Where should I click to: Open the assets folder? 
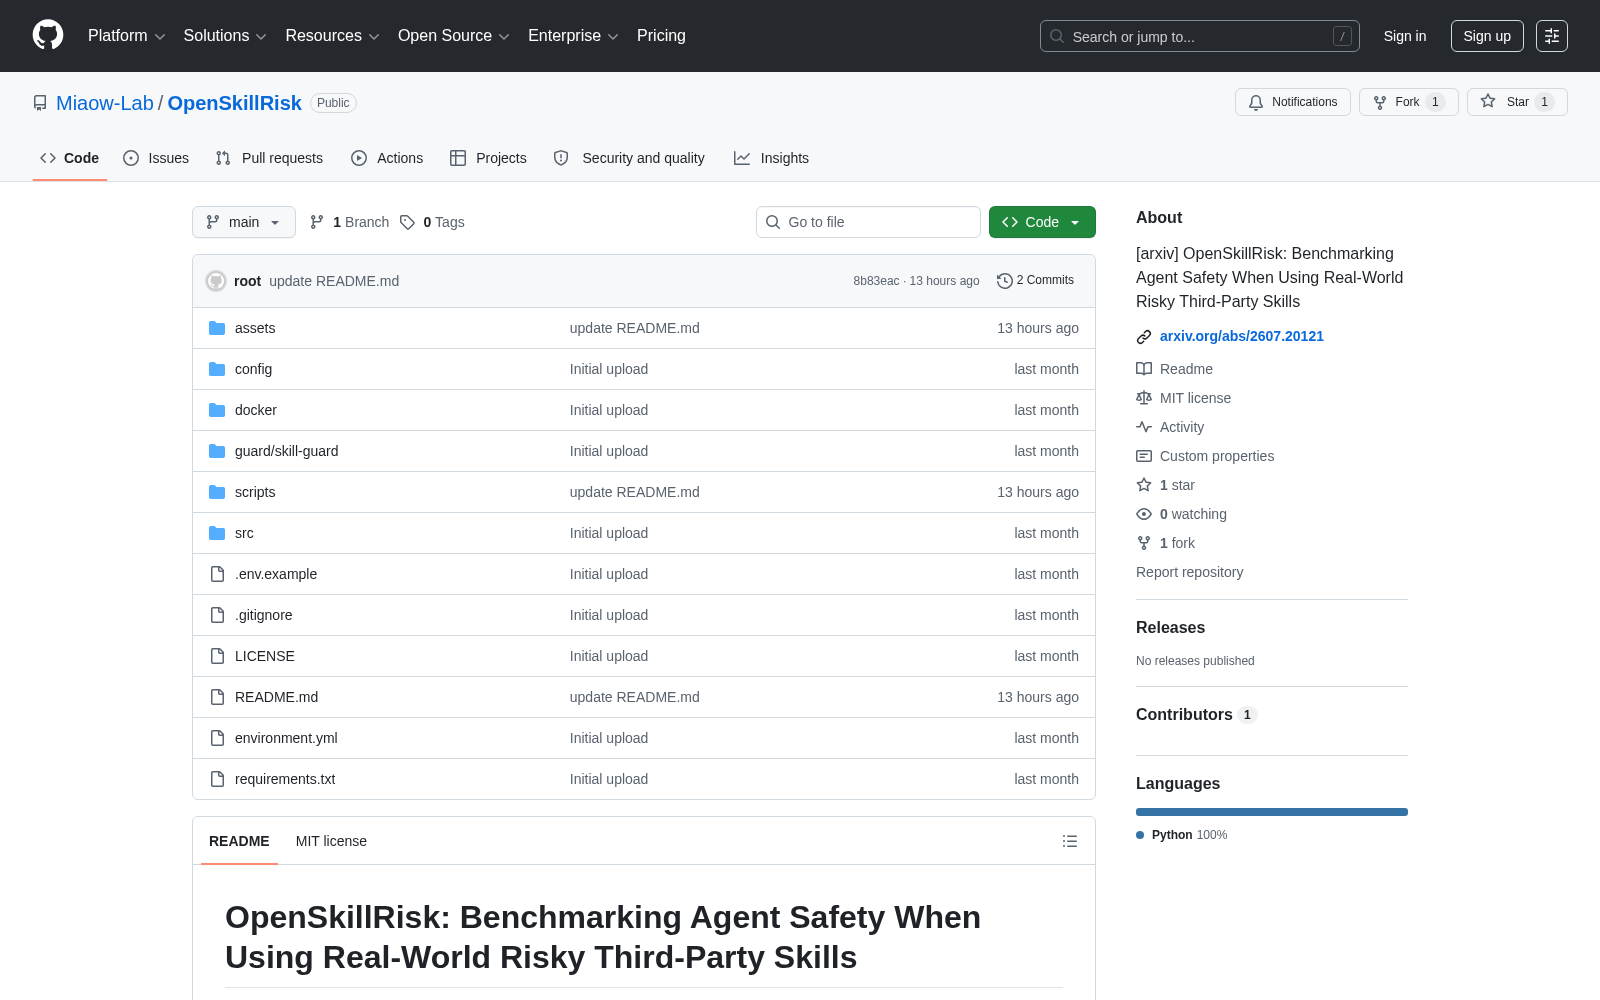tap(255, 328)
